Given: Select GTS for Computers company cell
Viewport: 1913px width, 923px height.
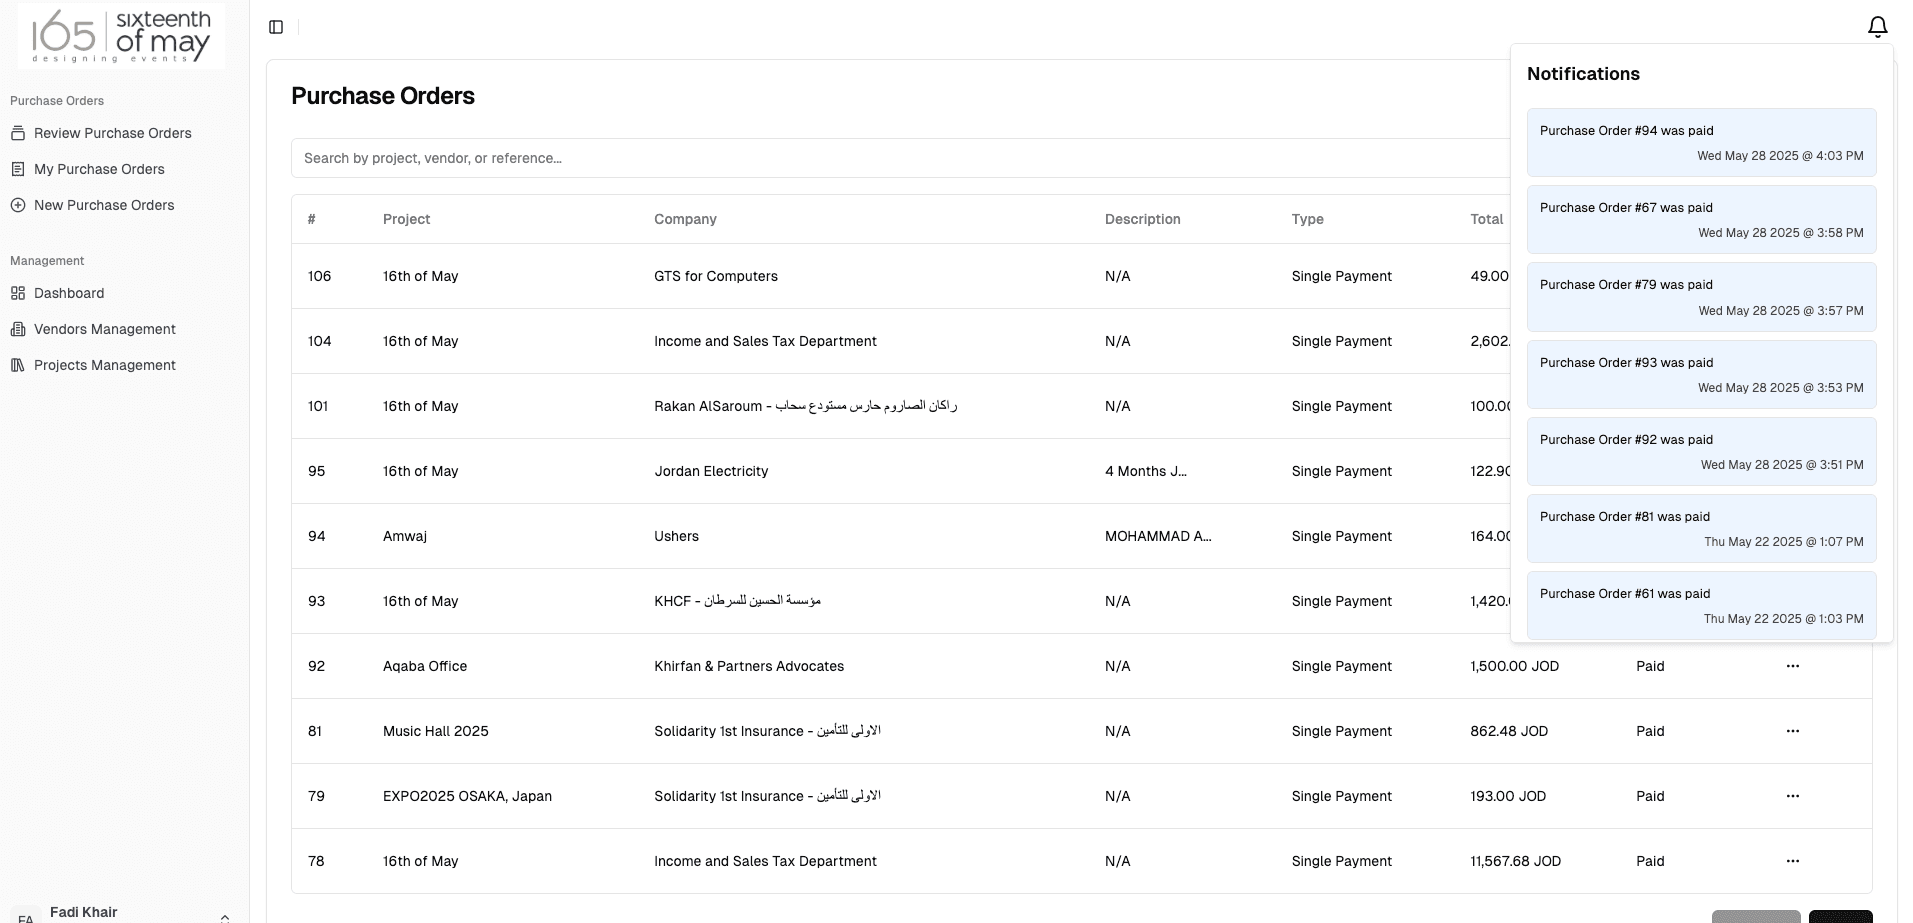Looking at the screenshot, I should tap(716, 276).
